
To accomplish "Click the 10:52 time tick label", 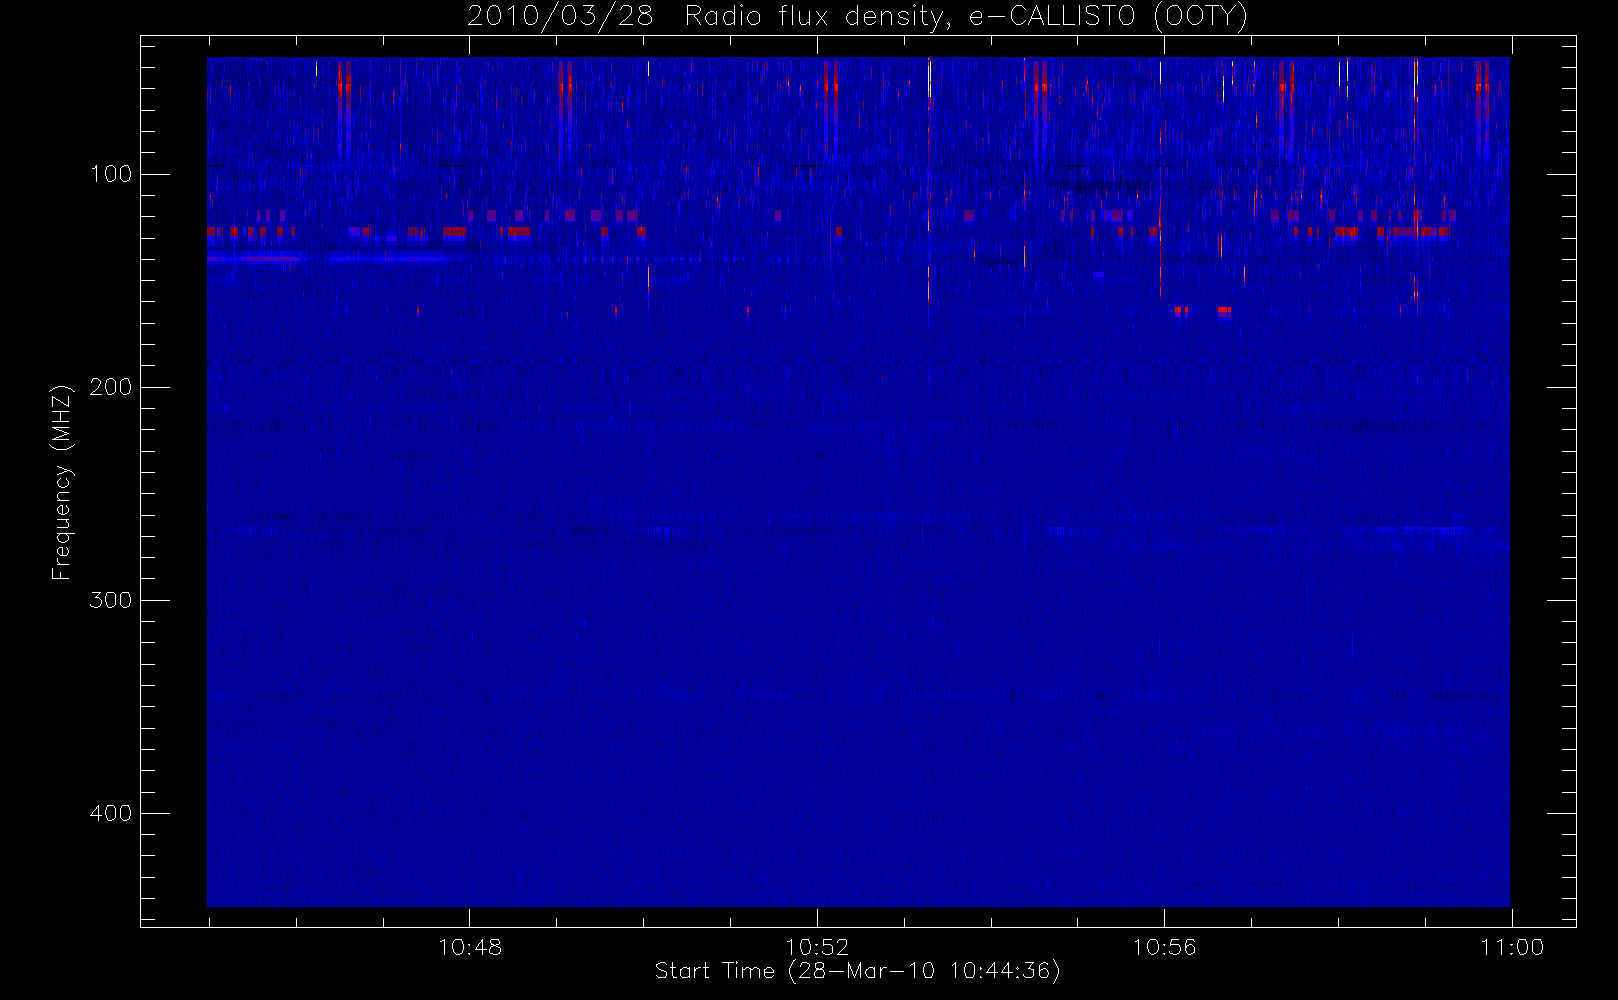I will coord(817,947).
